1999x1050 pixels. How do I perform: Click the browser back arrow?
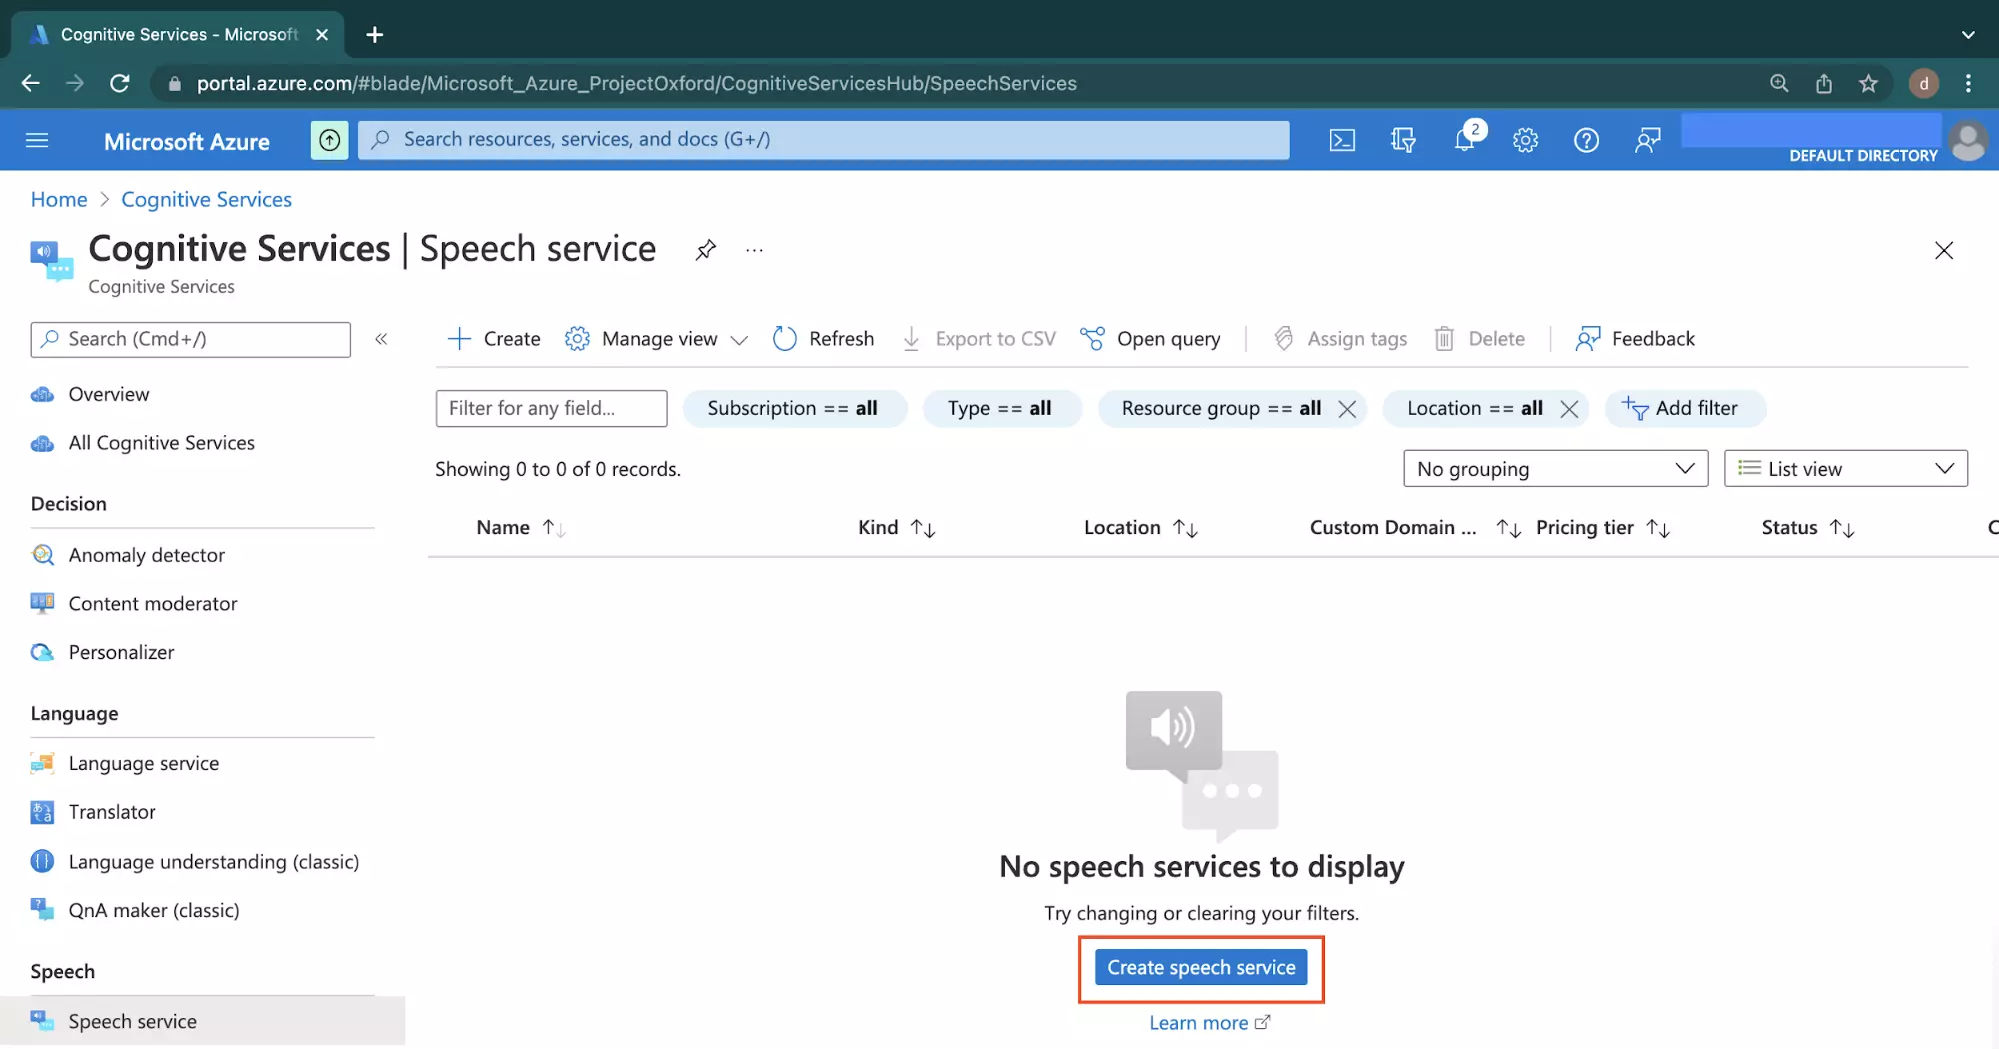click(x=31, y=84)
